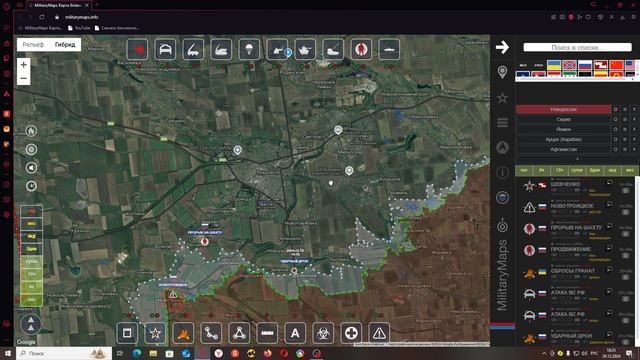Collapse the side panel with the white arrow
The height and width of the screenshot is (360, 640).
coord(502,47)
